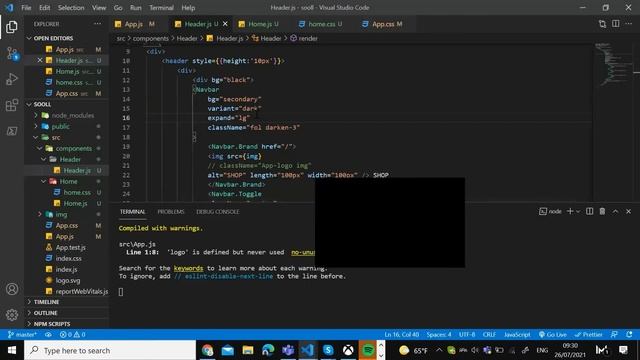Open Mail app from taskbar
Image resolution: width=640 pixels, height=360 pixels.
click(x=228, y=350)
